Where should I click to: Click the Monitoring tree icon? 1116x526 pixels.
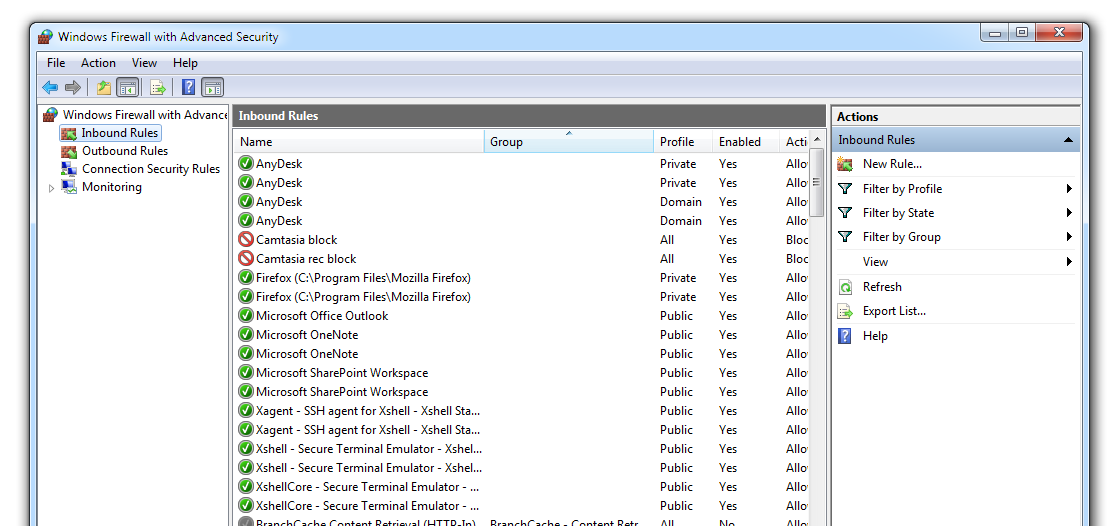(x=69, y=187)
